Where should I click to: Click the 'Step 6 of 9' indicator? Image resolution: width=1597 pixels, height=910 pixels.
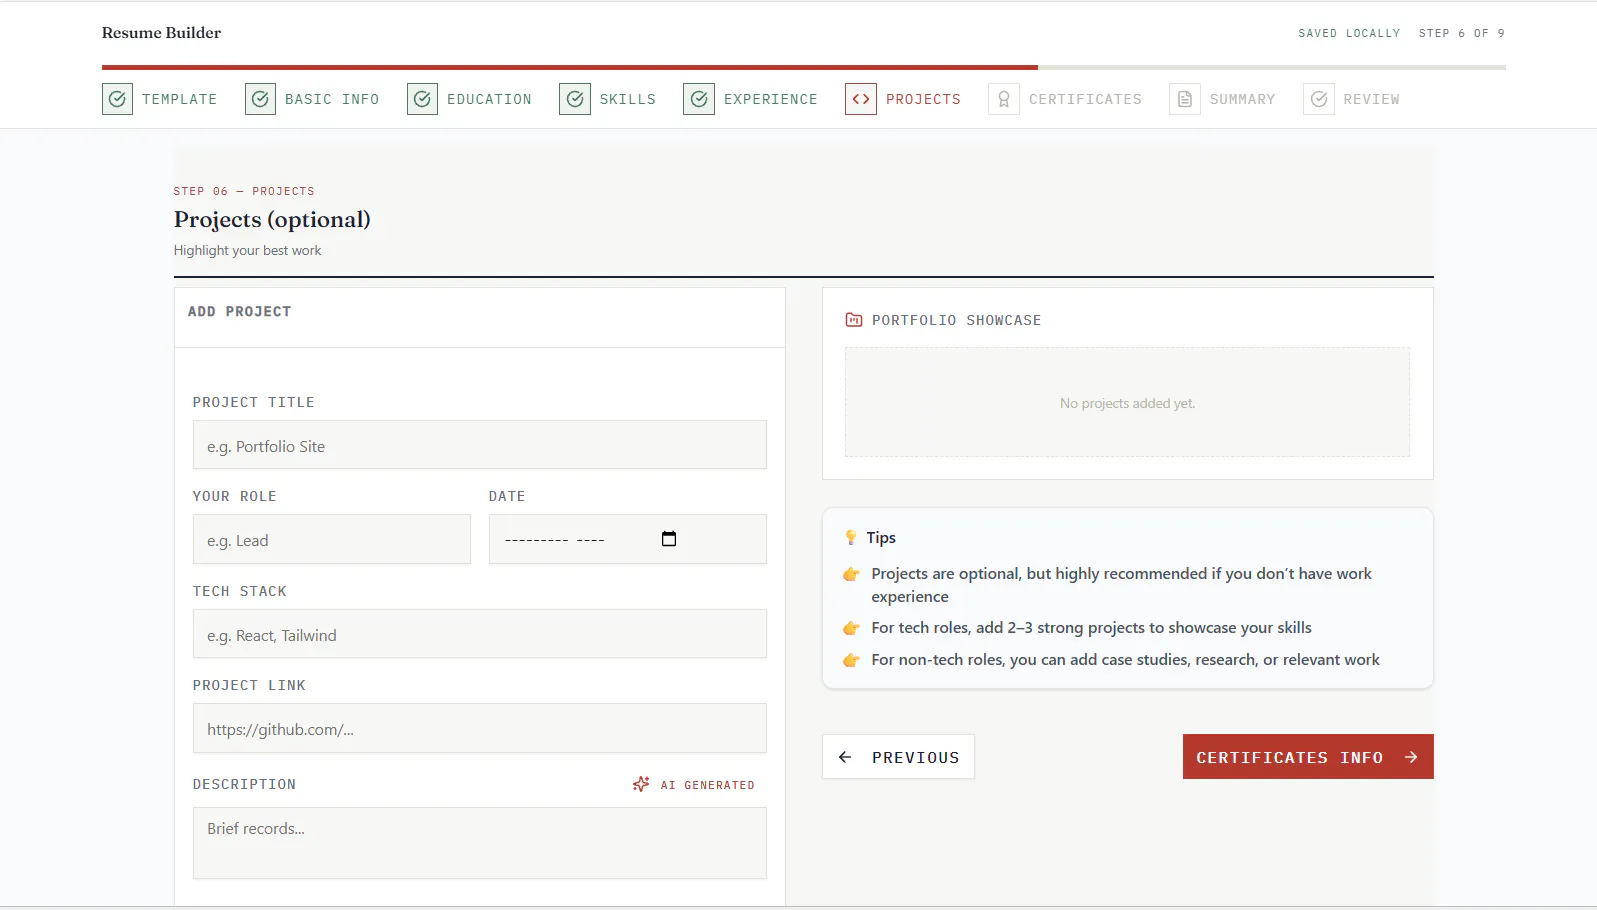[1462, 33]
